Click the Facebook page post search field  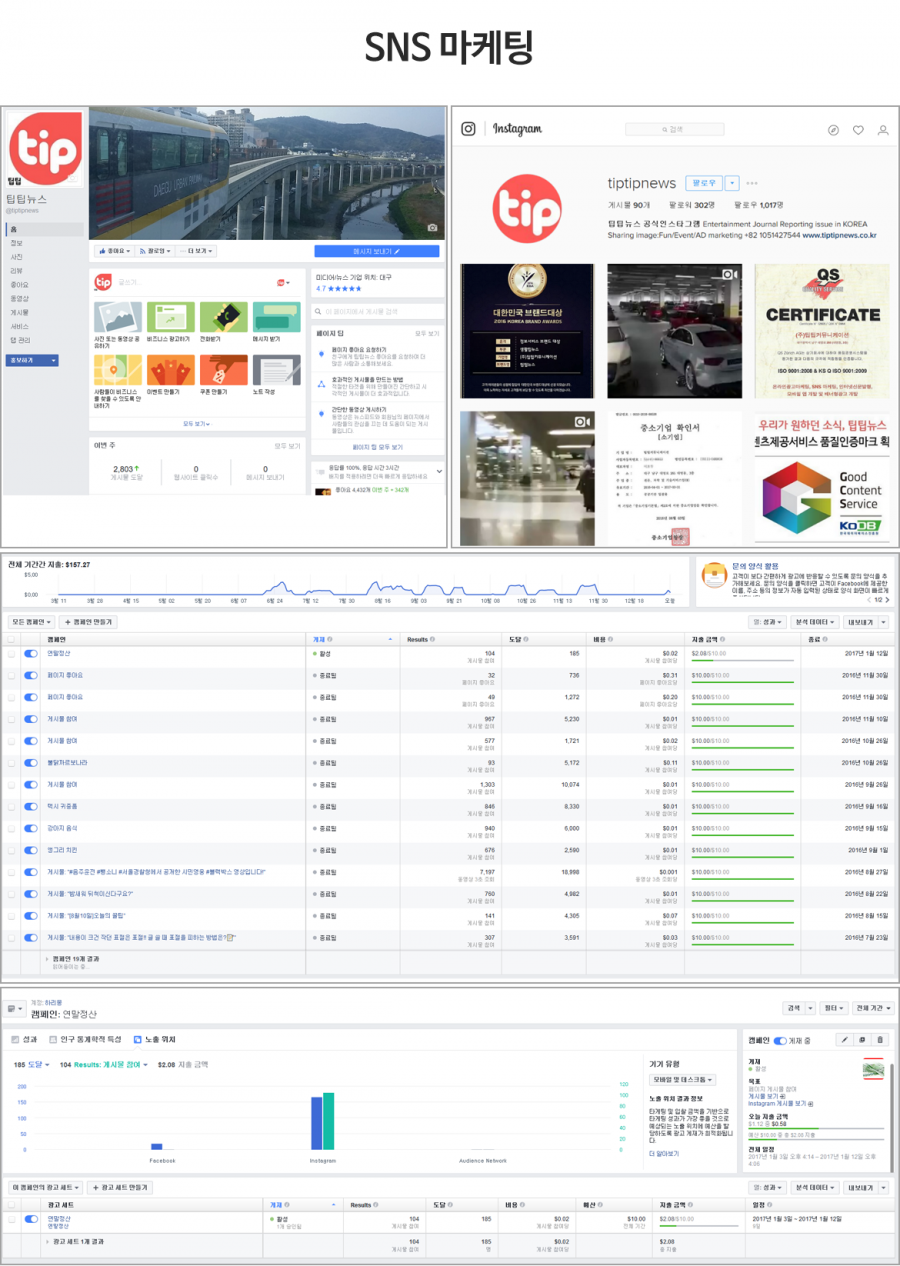pos(377,311)
